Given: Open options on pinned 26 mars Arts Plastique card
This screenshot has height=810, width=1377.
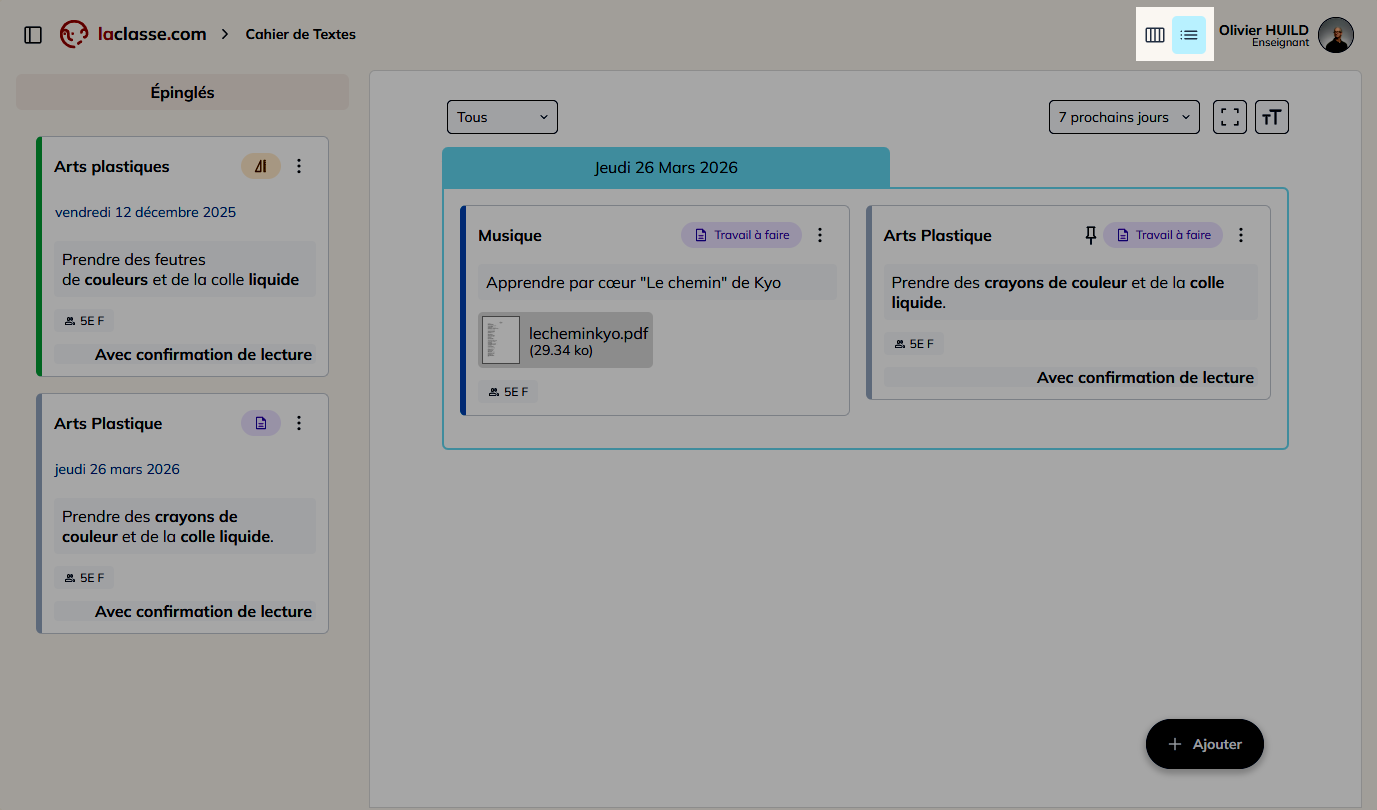Looking at the screenshot, I should pyautogui.click(x=299, y=423).
